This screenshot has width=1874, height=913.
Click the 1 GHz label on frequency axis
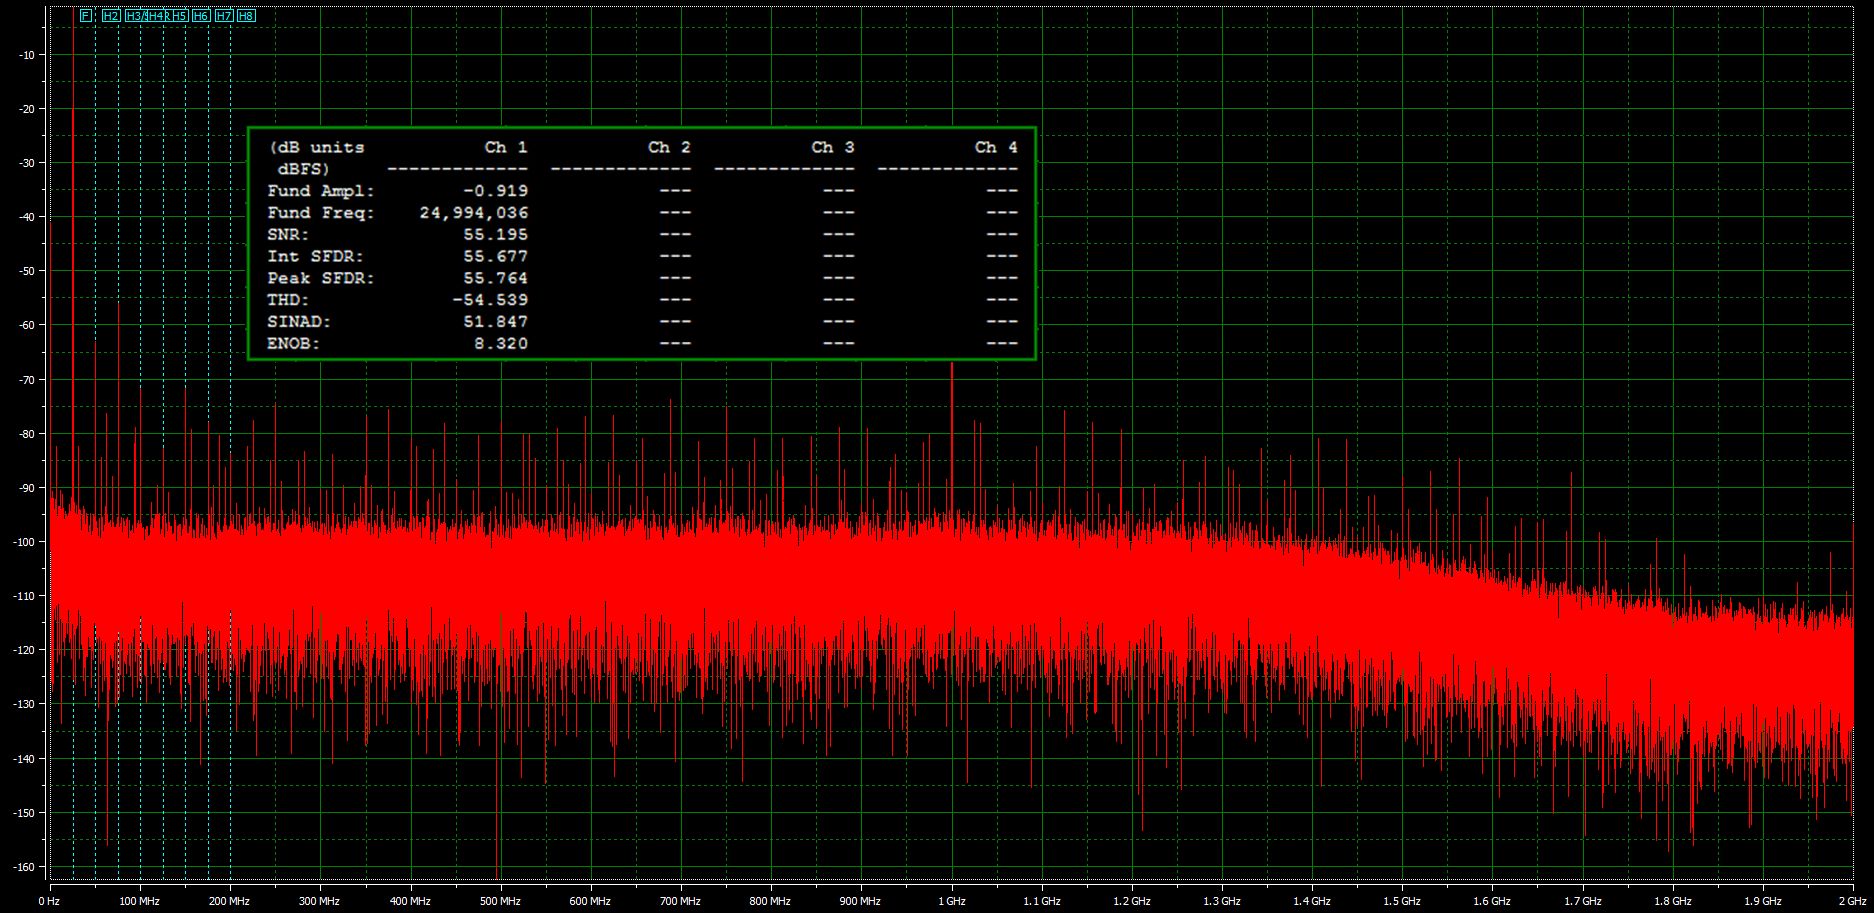(951, 901)
